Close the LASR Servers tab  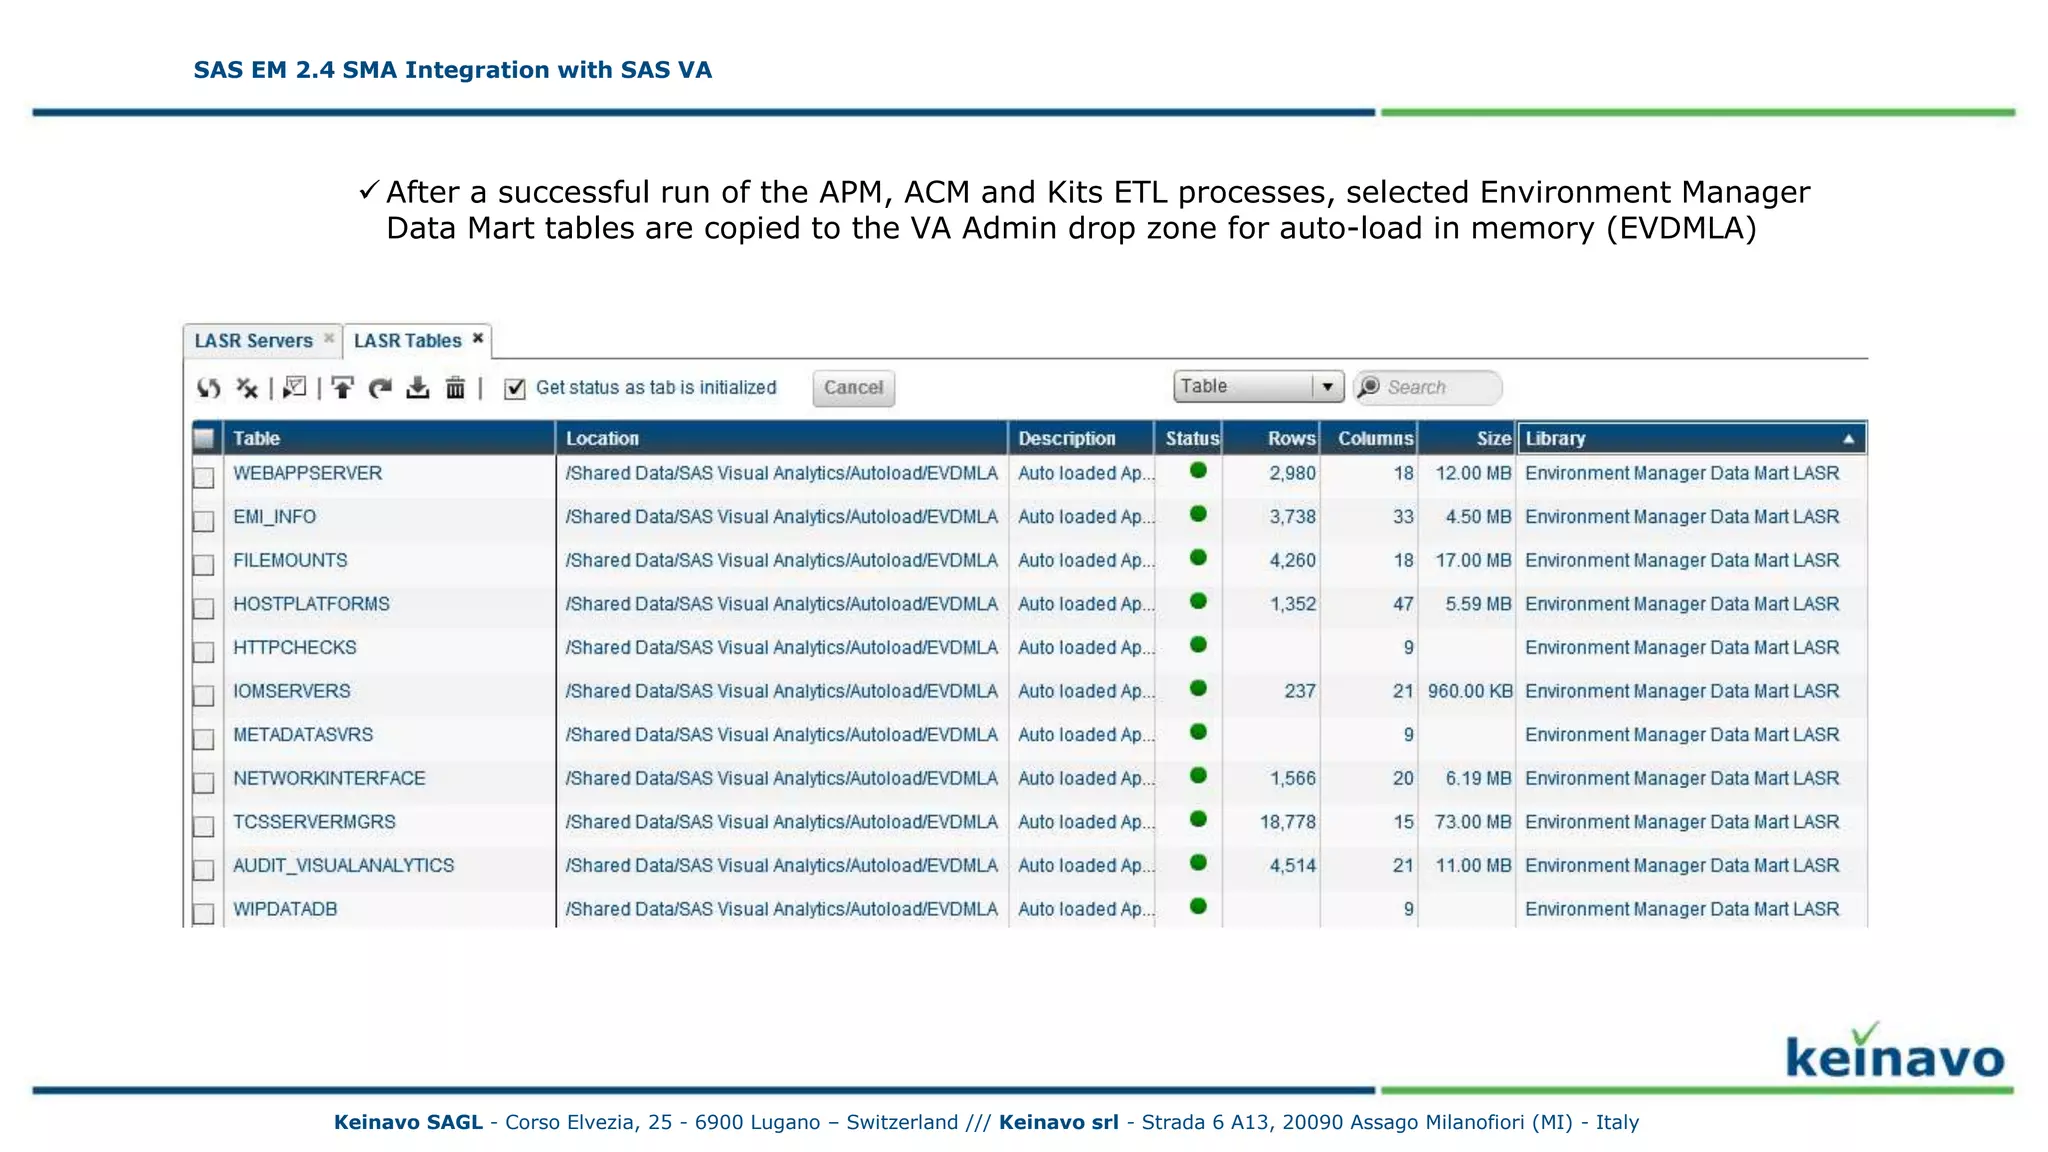(x=328, y=338)
